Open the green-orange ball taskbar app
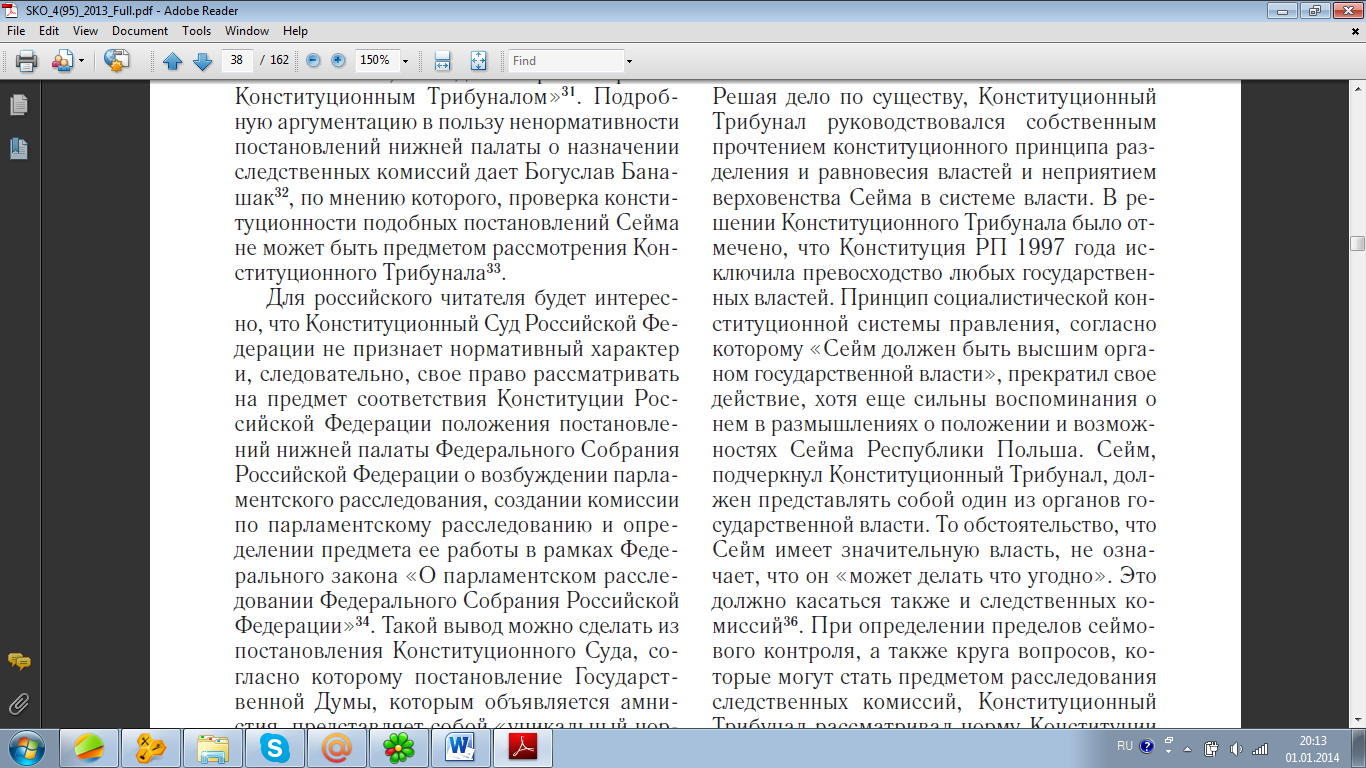This screenshot has height=768, width=1366. 89,747
